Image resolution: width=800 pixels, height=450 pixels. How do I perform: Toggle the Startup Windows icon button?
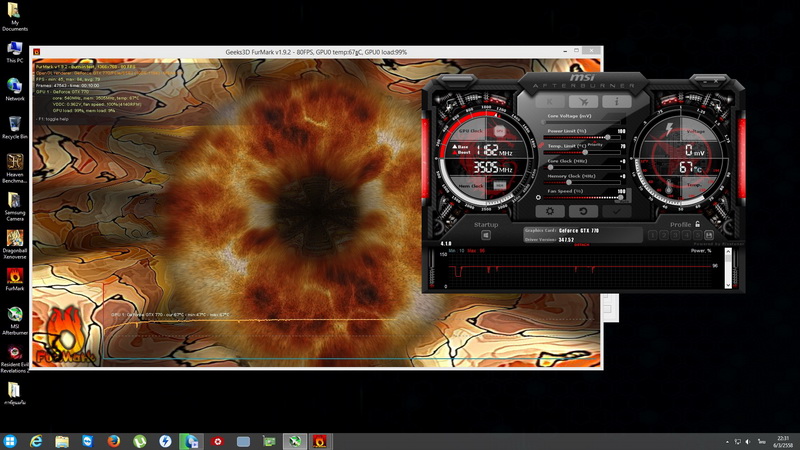click(x=486, y=235)
